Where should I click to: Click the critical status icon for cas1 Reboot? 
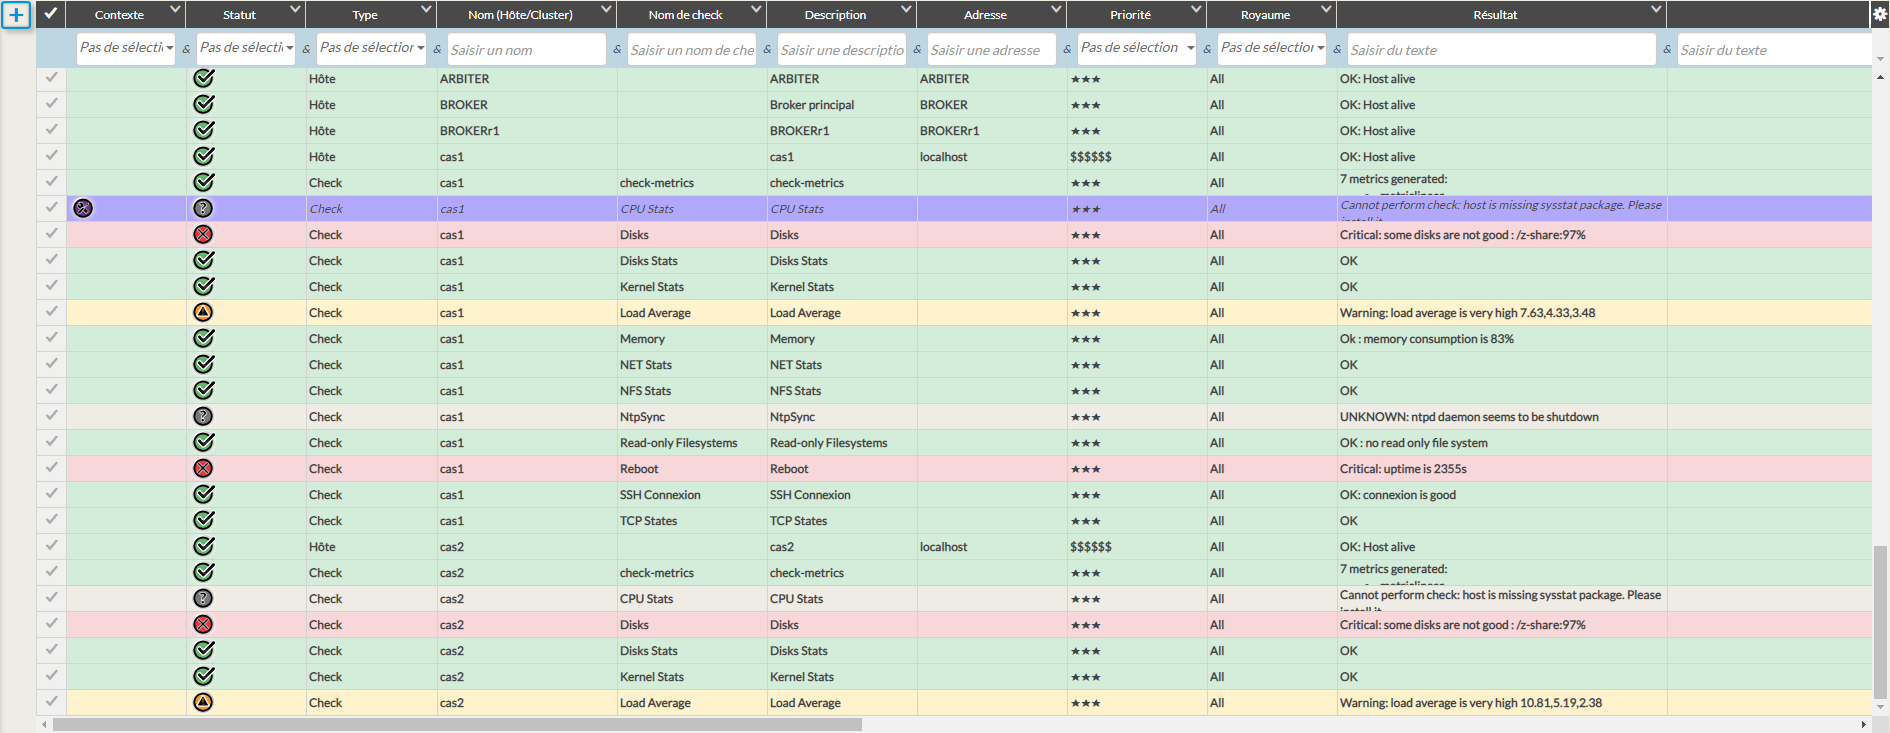(203, 468)
